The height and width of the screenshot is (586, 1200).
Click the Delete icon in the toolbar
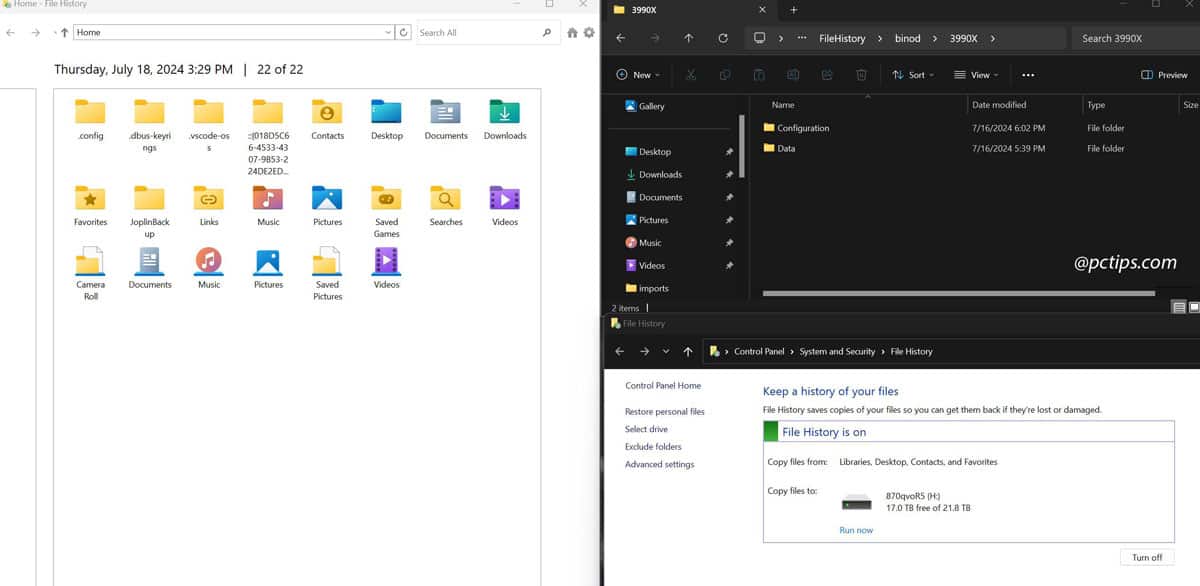[861, 74]
